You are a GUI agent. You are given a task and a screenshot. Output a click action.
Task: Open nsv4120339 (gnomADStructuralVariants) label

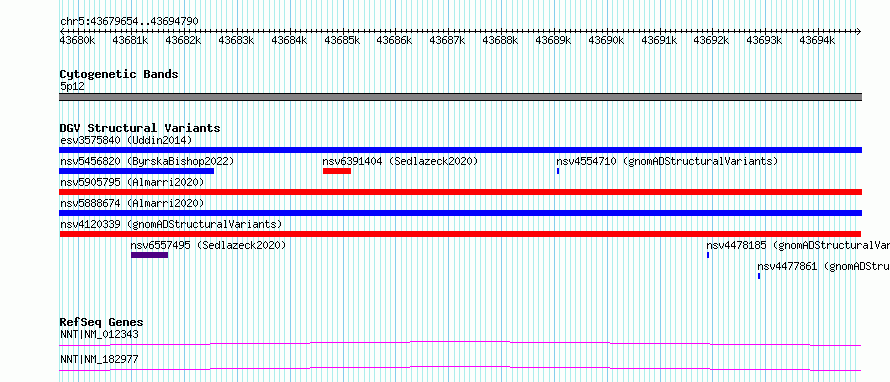click(171, 224)
